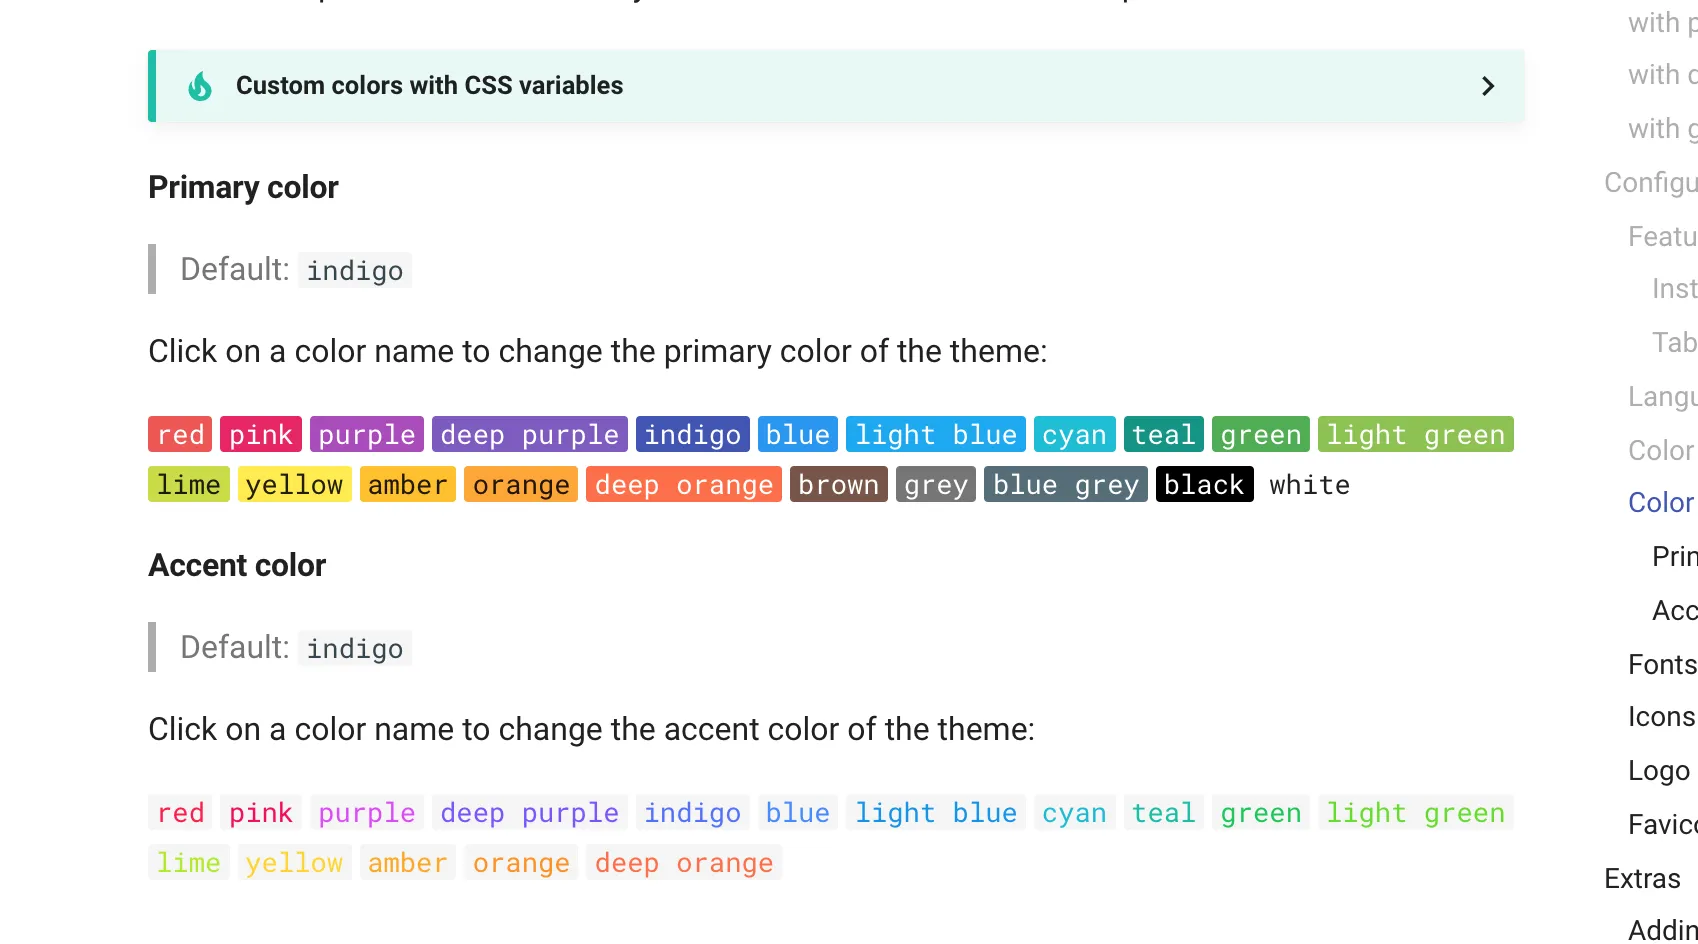Apply lime as the accent color
The width and height of the screenshot is (1698, 944).
click(x=188, y=863)
